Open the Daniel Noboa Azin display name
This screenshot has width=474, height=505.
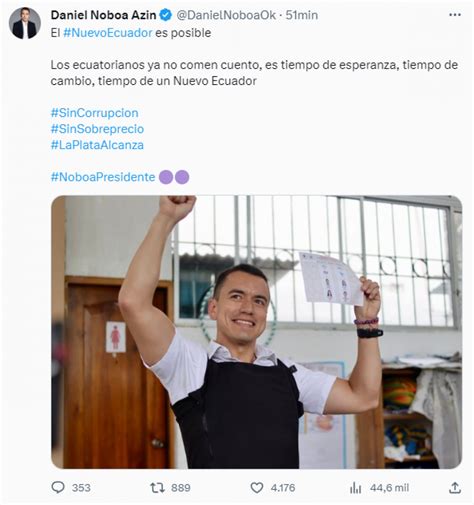[103, 15]
